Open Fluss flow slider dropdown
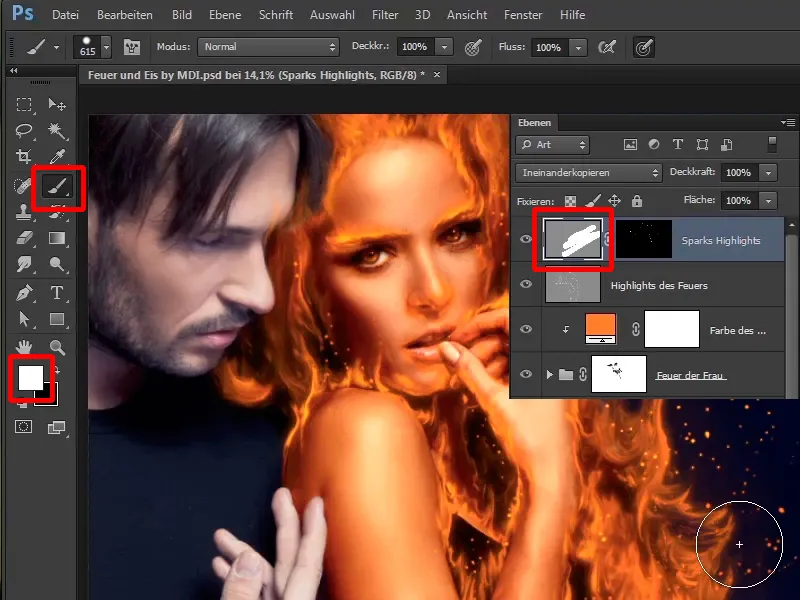Image resolution: width=800 pixels, height=600 pixels. coord(578,47)
